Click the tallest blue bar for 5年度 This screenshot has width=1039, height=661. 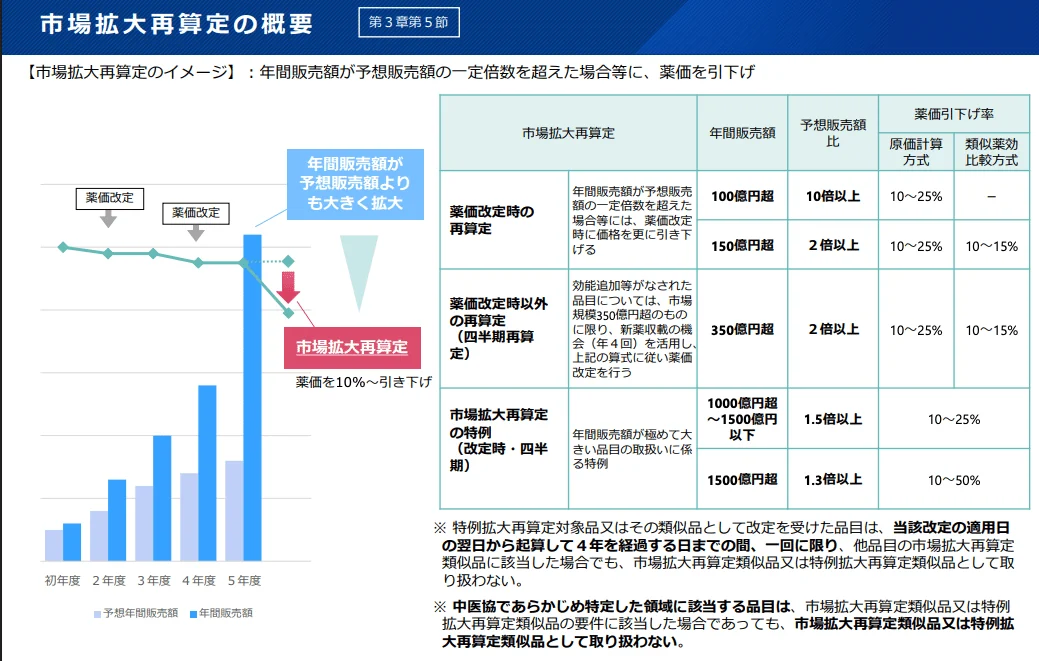point(252,397)
